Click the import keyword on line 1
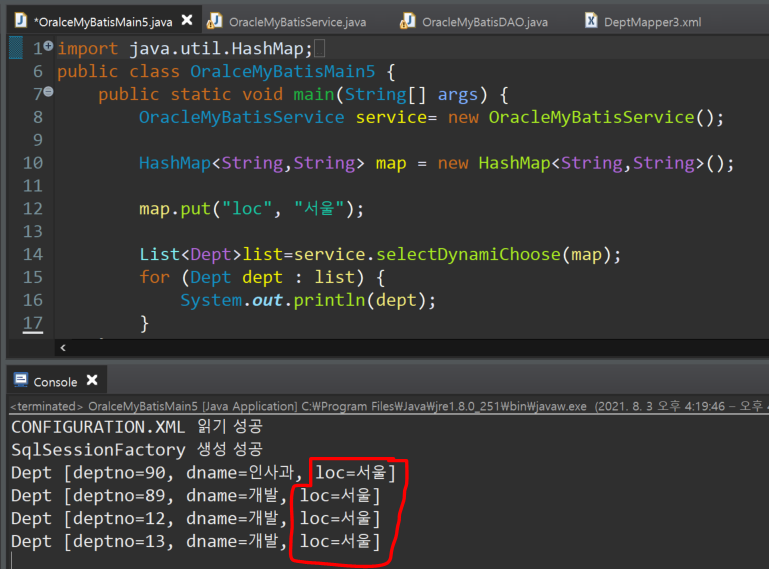 click(x=87, y=49)
